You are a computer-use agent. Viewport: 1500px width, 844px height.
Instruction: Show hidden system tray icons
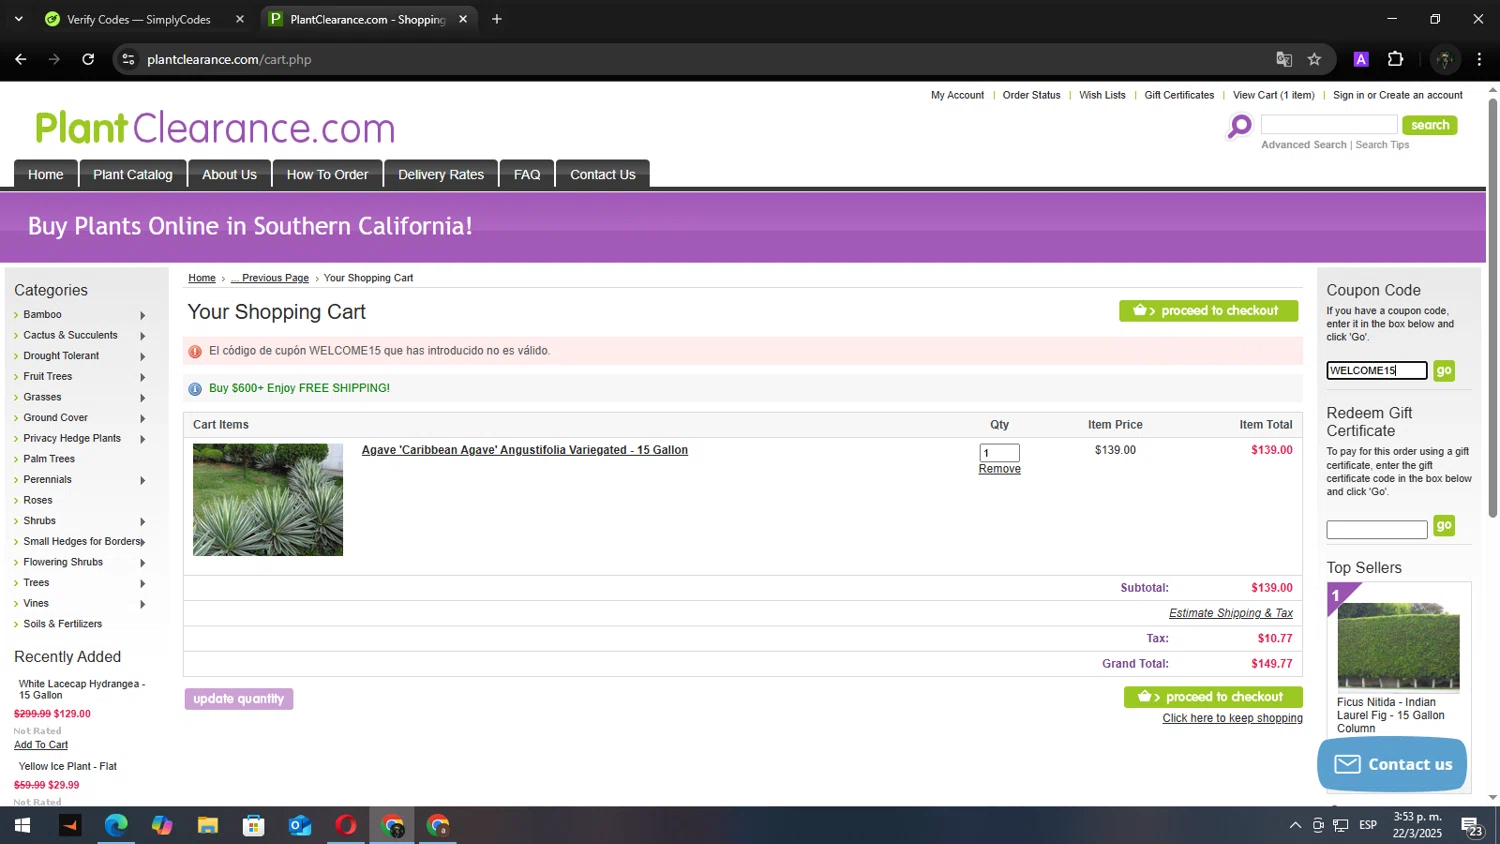coord(1295,826)
